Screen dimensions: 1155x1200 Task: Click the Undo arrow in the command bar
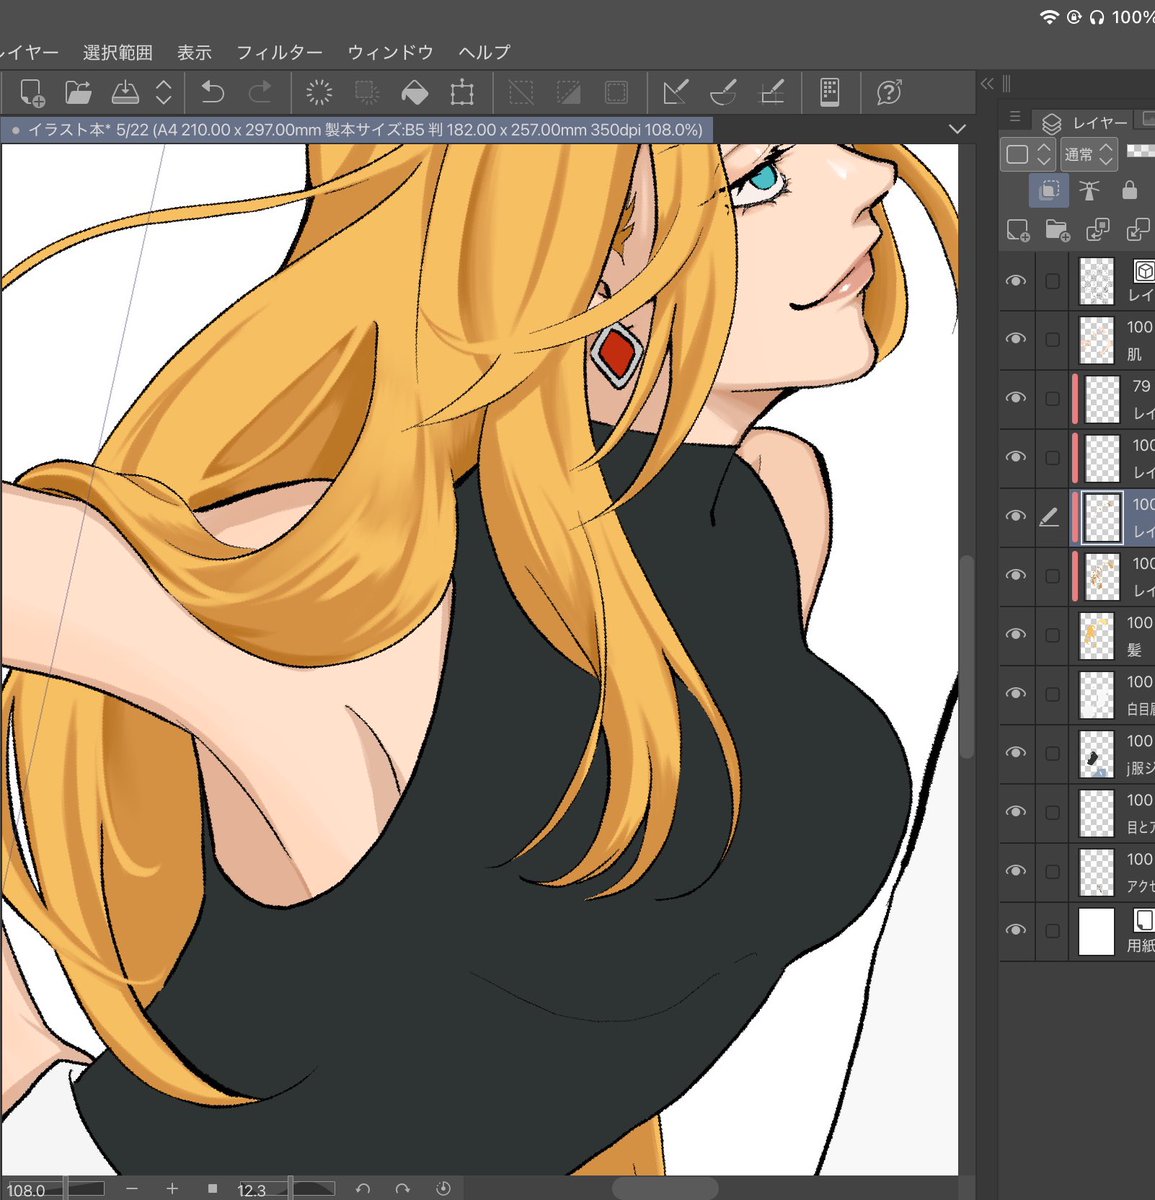click(212, 93)
